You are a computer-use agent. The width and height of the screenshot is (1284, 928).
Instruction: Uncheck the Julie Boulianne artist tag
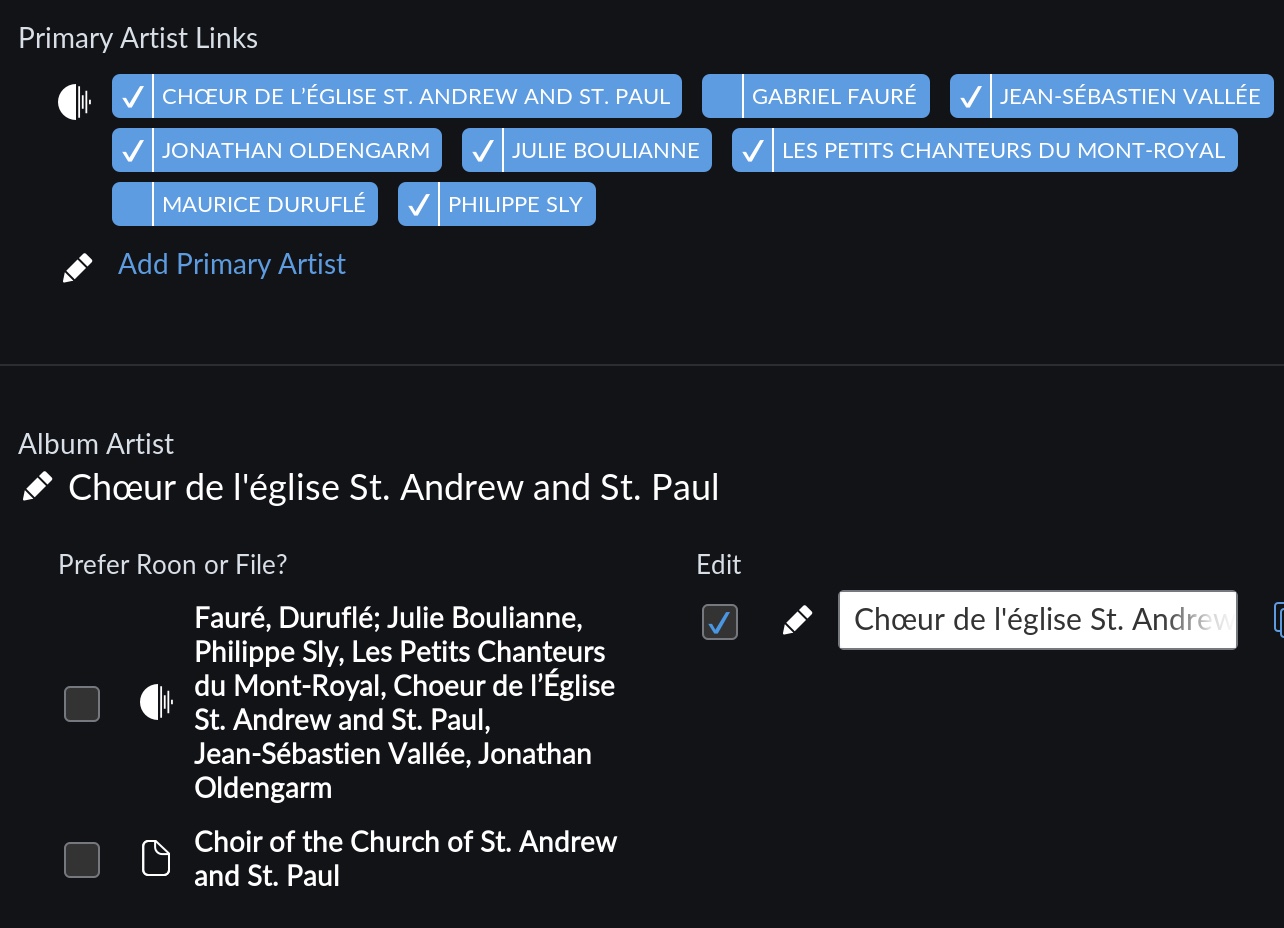click(x=482, y=151)
